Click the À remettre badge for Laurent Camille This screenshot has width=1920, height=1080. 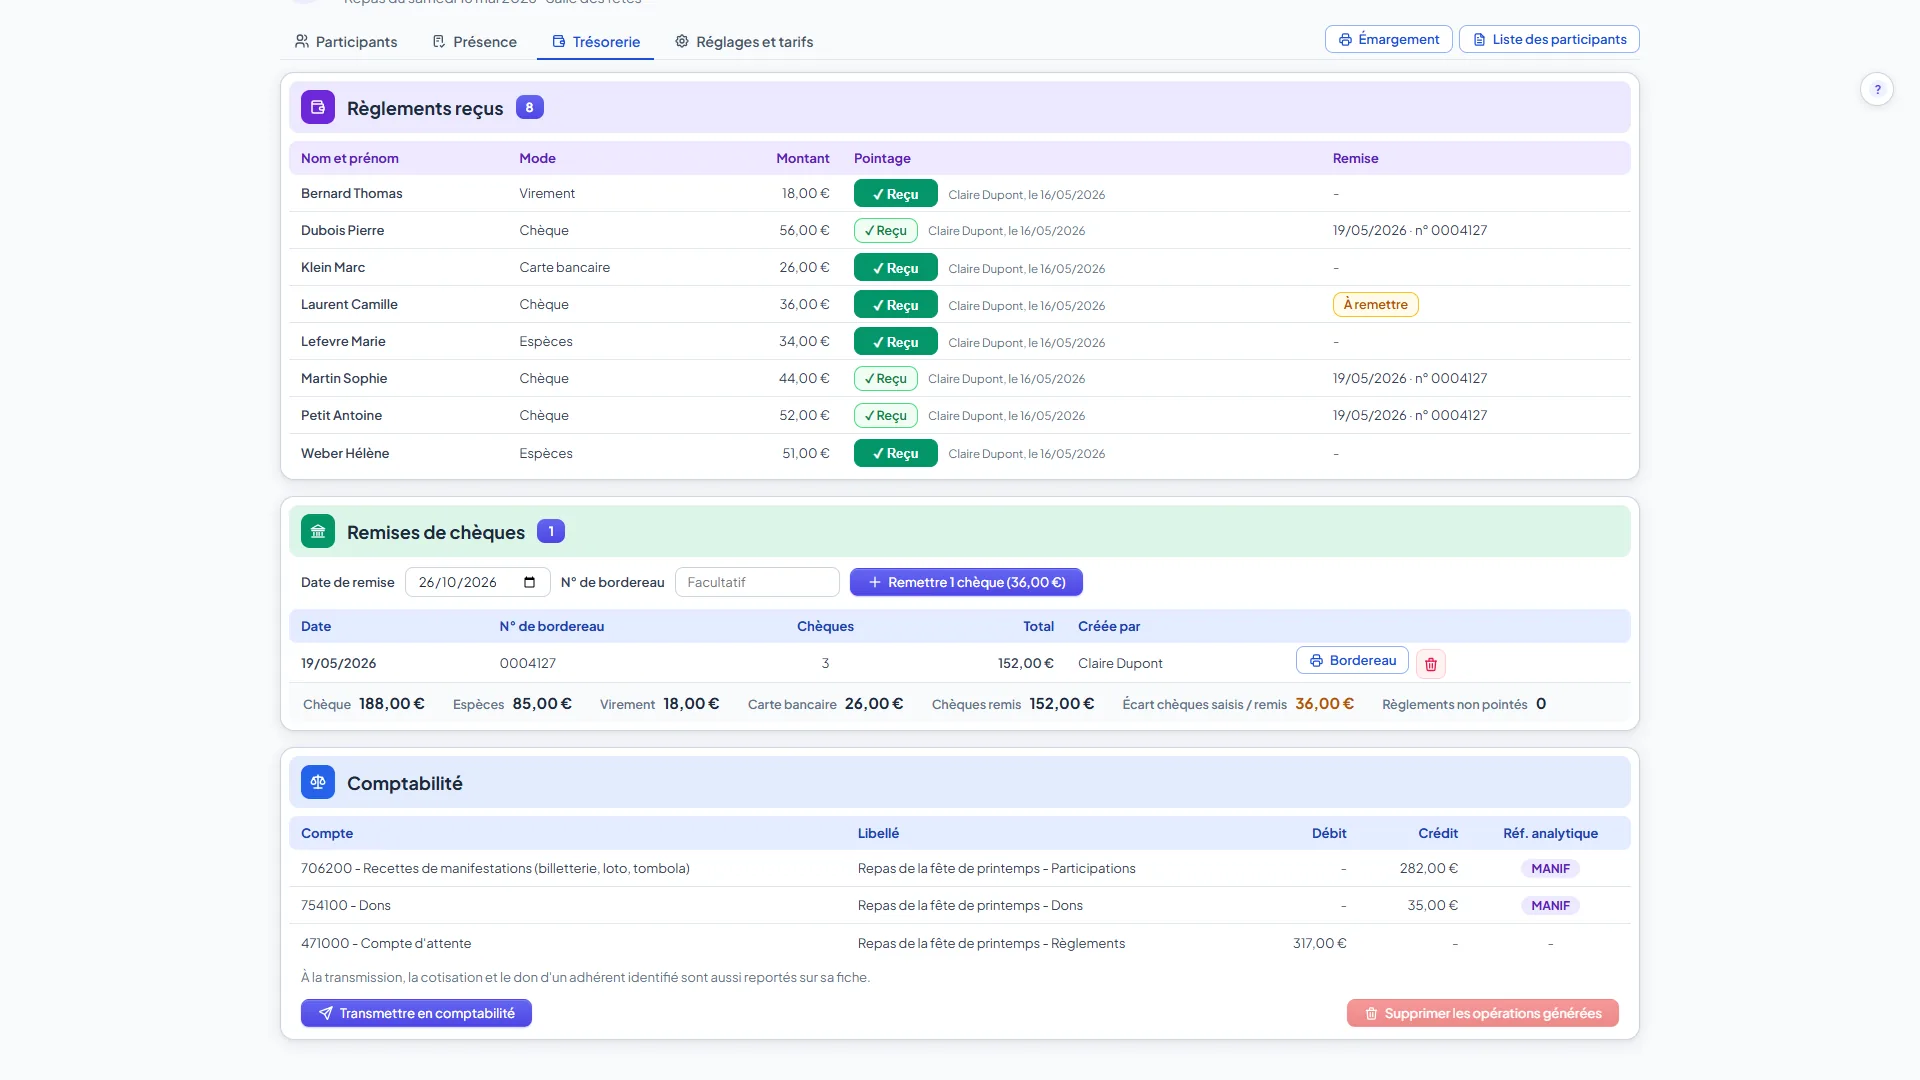[x=1375, y=304]
